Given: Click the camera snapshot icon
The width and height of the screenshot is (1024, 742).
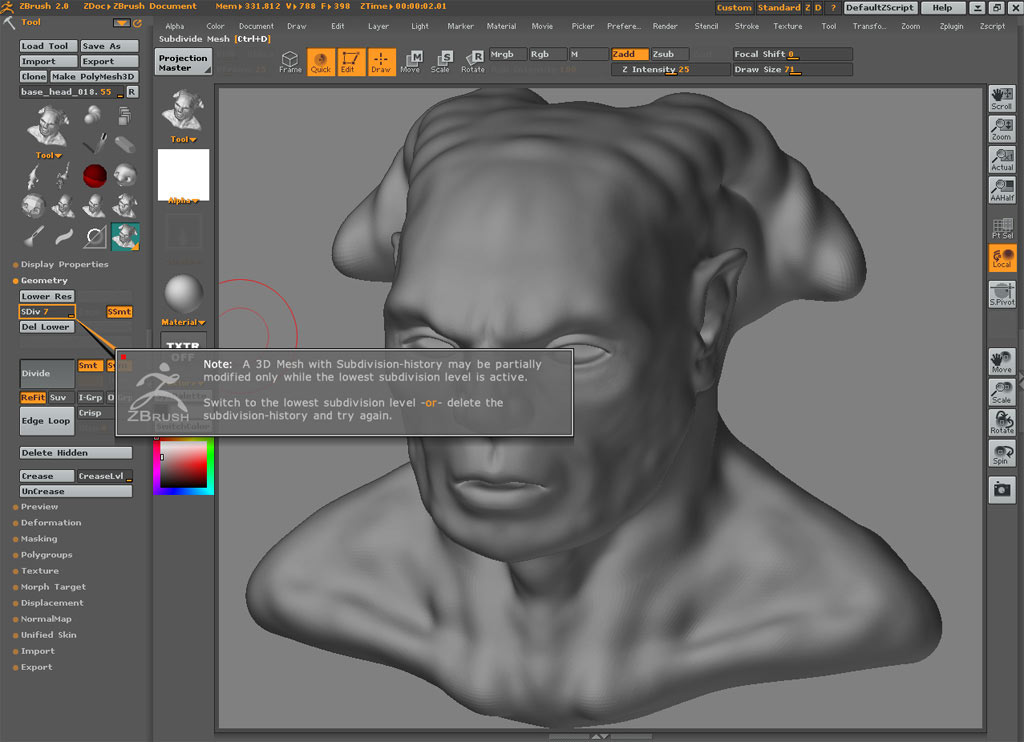Looking at the screenshot, I should pos(1001,489).
